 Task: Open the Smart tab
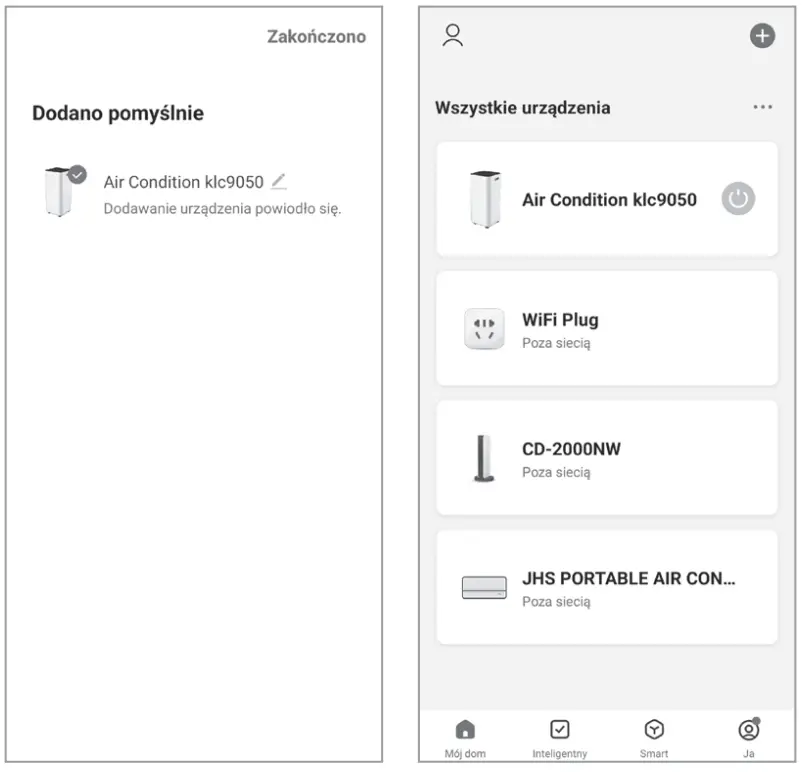point(655,738)
